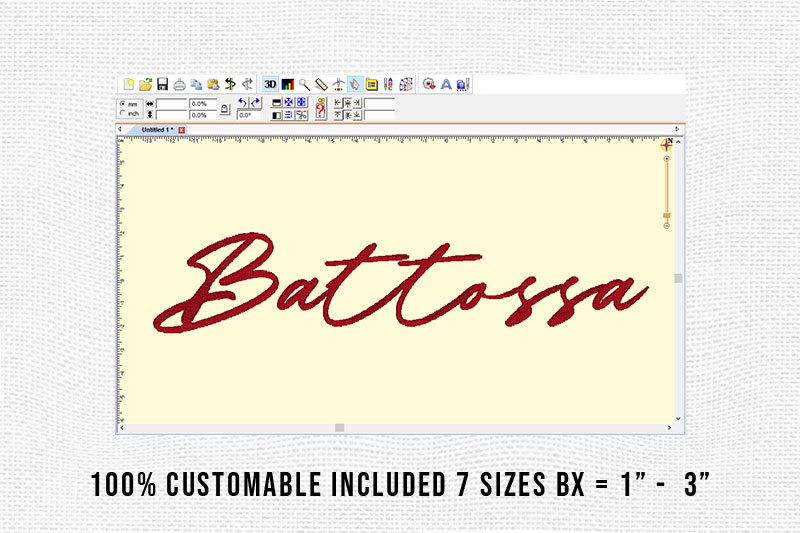Click the left tab scroll arrow
This screenshot has height=533, width=800.
tap(119, 130)
